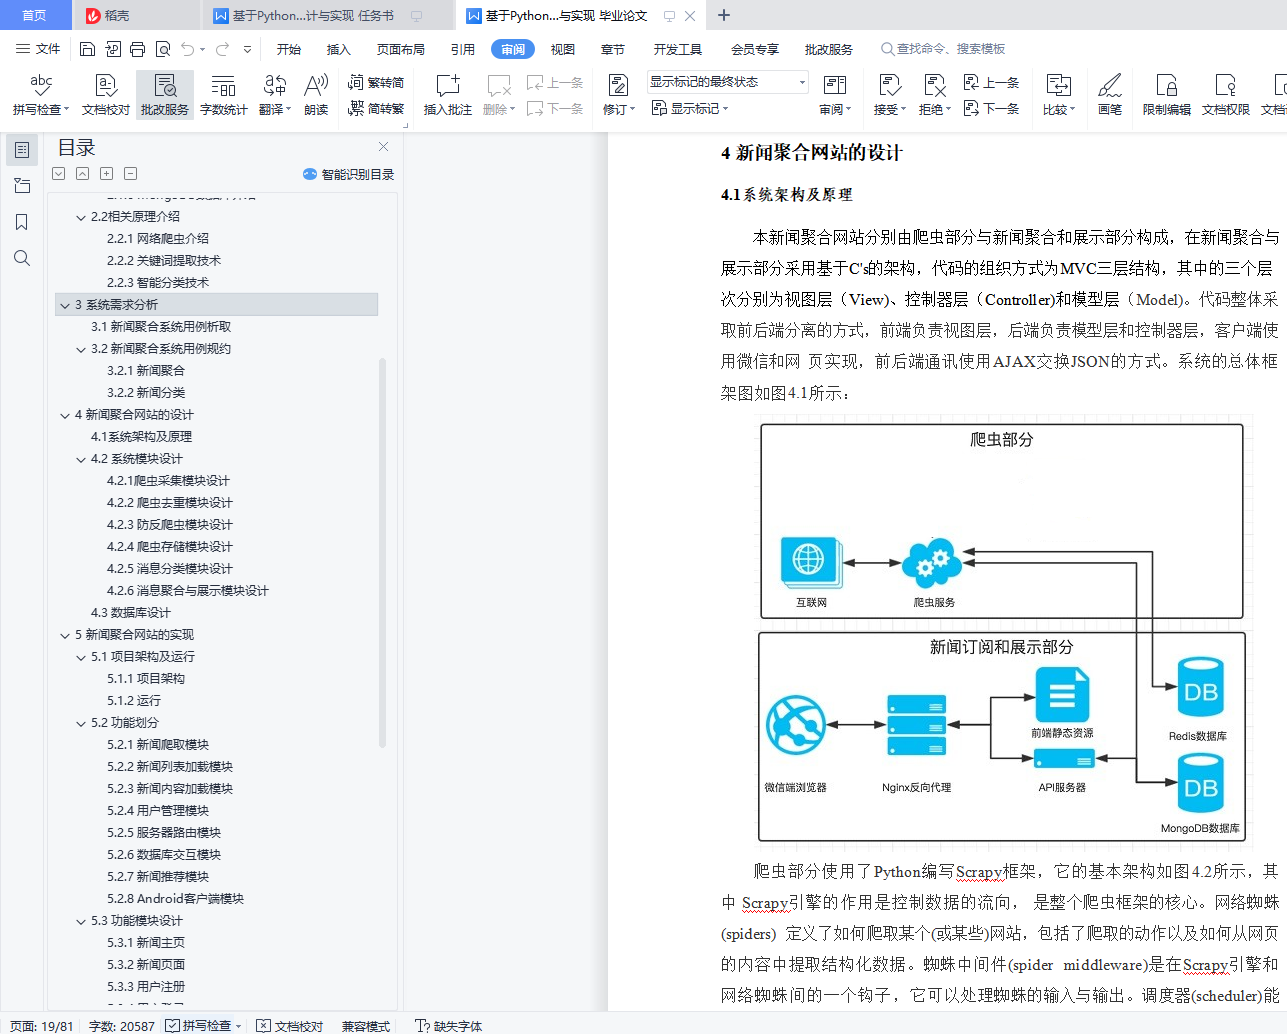This screenshot has height=1034, width=1287.
Task: Click the Redo arrow icon
Action: (222, 49)
